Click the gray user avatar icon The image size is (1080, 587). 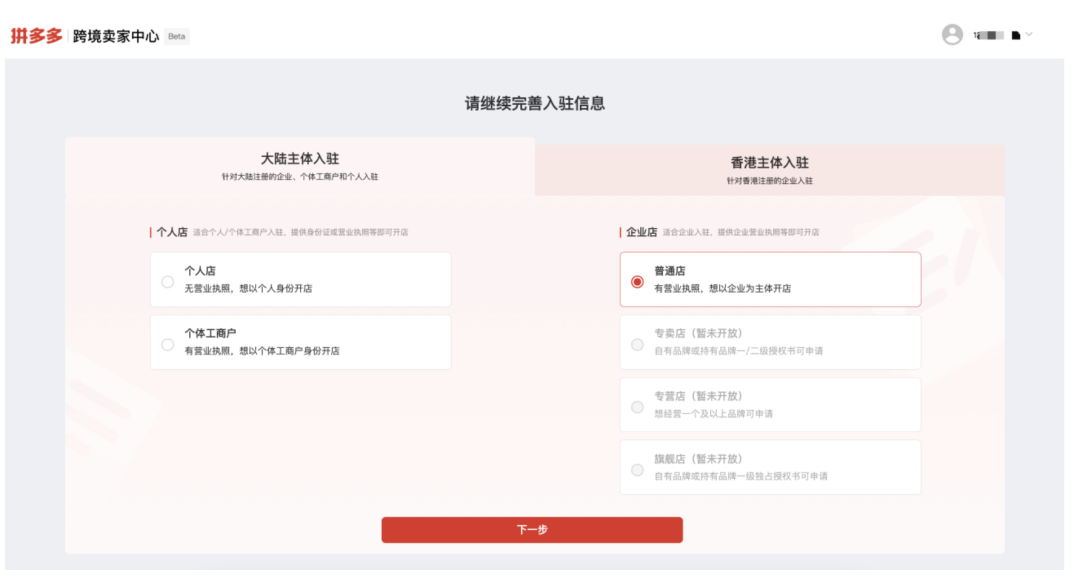tap(952, 35)
